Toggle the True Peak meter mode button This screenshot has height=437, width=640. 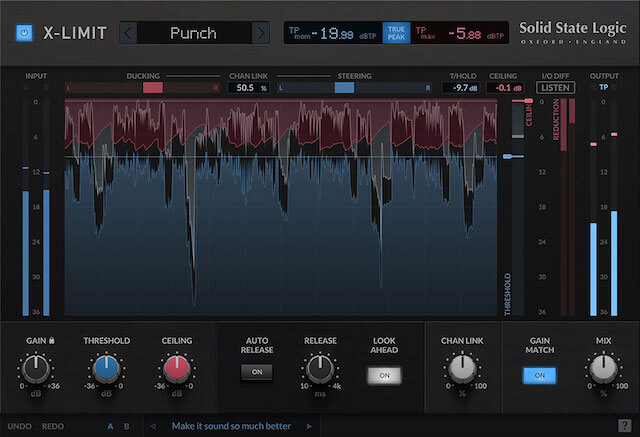396,33
